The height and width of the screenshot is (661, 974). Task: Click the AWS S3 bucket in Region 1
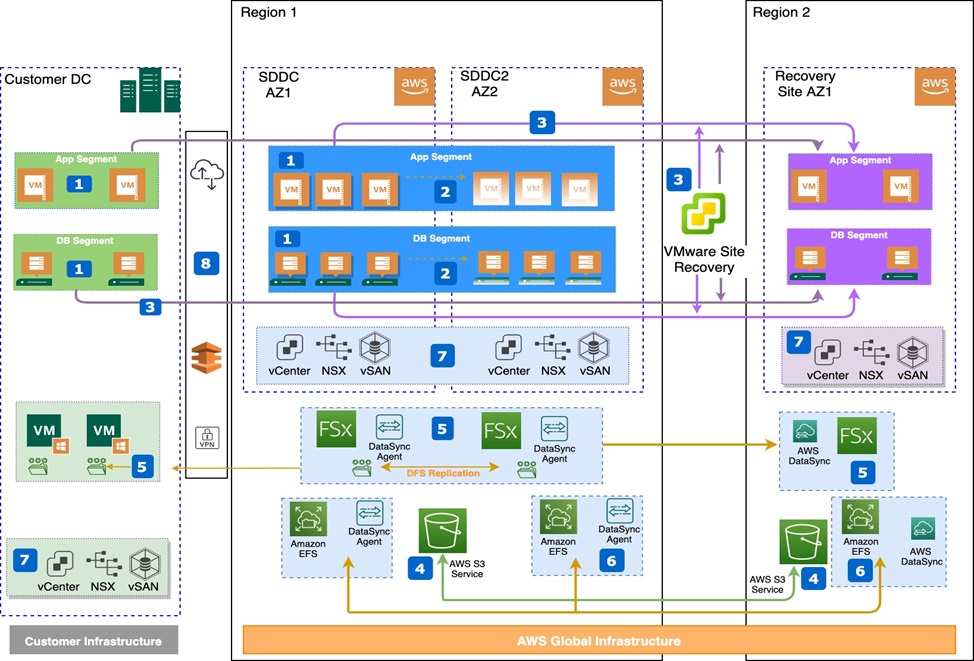[441, 531]
